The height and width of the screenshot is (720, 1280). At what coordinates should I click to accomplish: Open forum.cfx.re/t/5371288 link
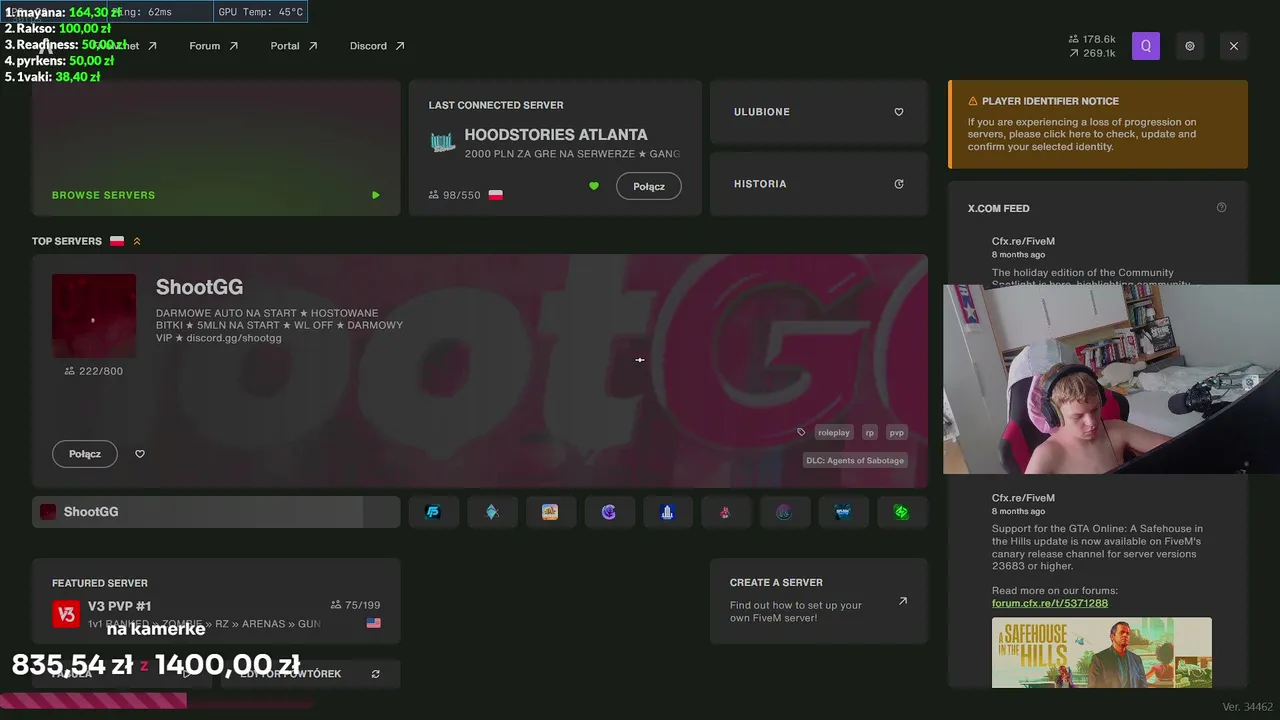point(1050,603)
